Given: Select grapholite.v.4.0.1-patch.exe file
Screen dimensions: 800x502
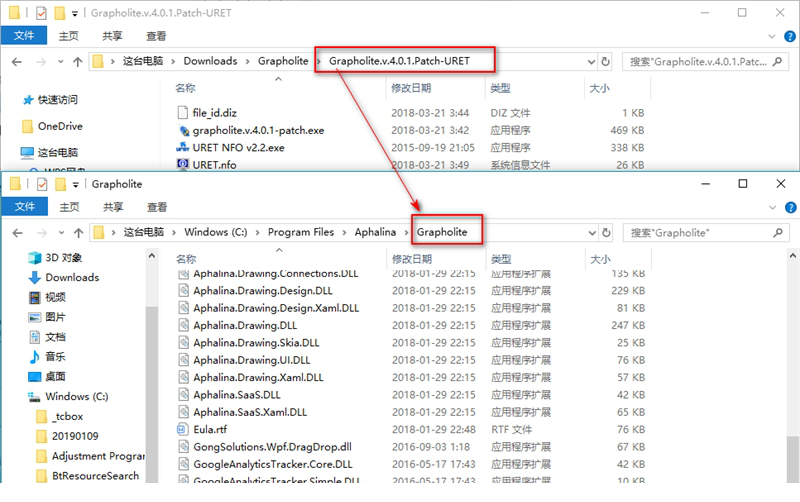Looking at the screenshot, I should (x=258, y=130).
